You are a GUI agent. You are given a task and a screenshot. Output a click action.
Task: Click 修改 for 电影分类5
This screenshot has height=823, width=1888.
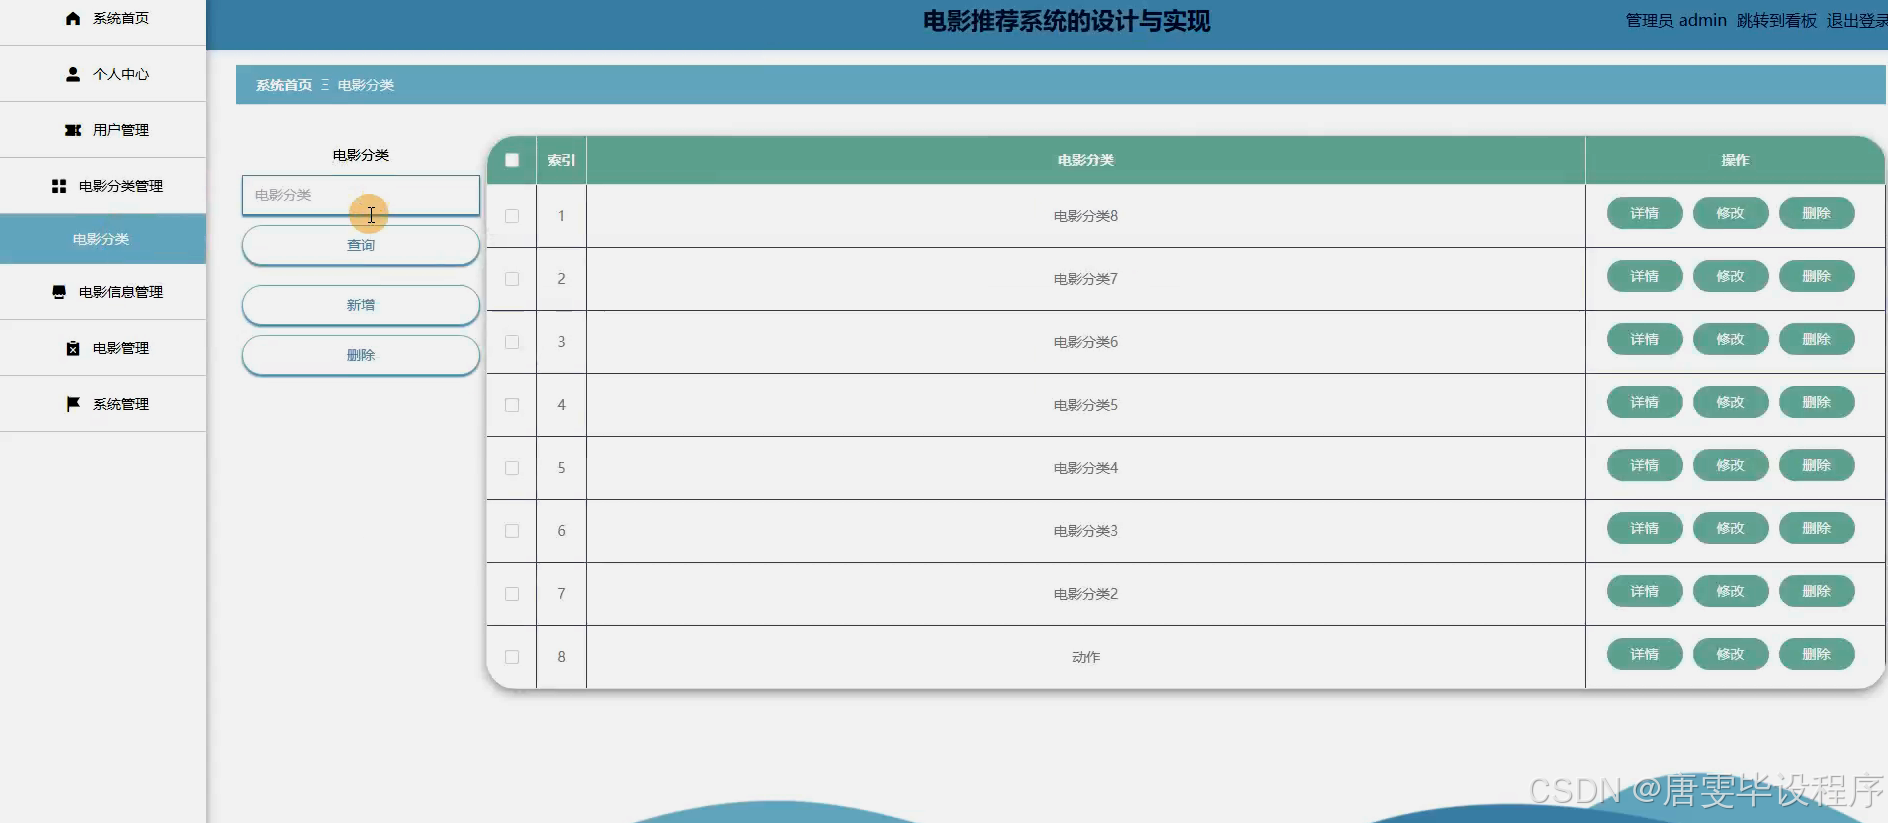coord(1730,402)
